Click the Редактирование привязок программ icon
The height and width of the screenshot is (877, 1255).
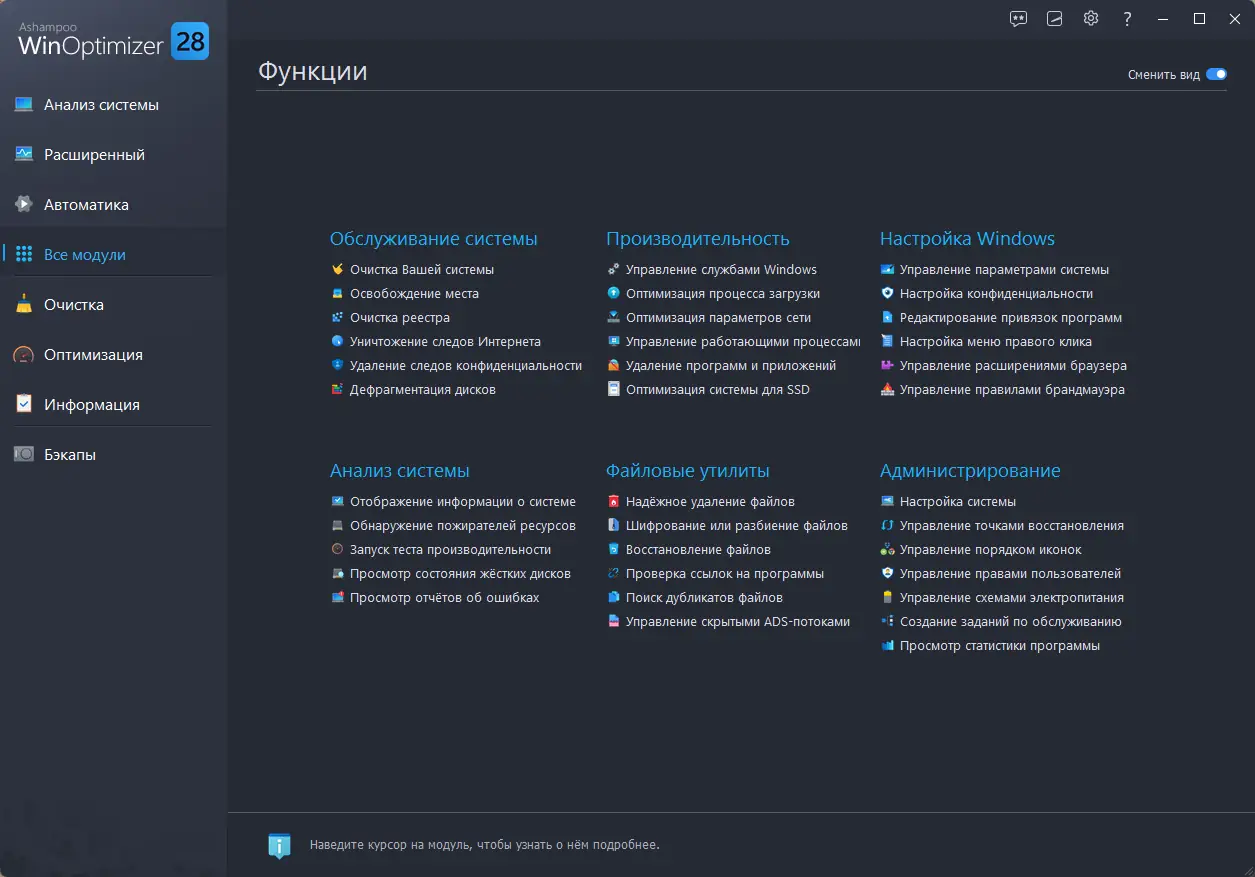pos(887,318)
